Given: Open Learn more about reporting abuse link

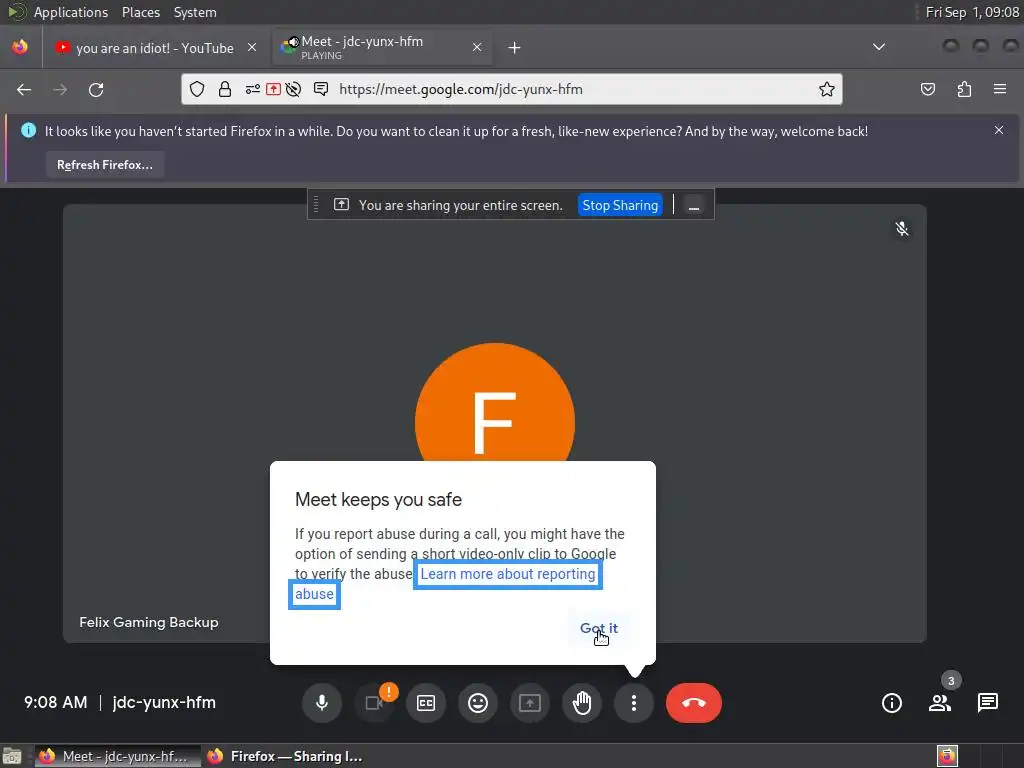Looking at the screenshot, I should 507,574.
